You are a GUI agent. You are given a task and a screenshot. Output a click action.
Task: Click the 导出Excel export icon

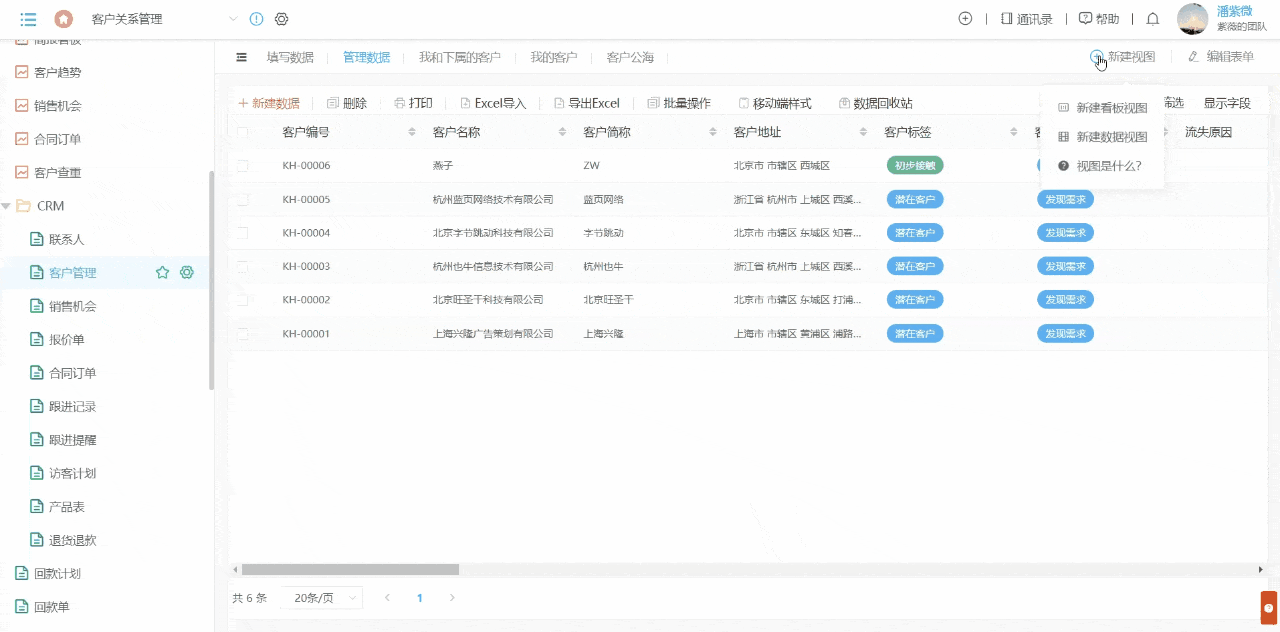click(x=587, y=103)
